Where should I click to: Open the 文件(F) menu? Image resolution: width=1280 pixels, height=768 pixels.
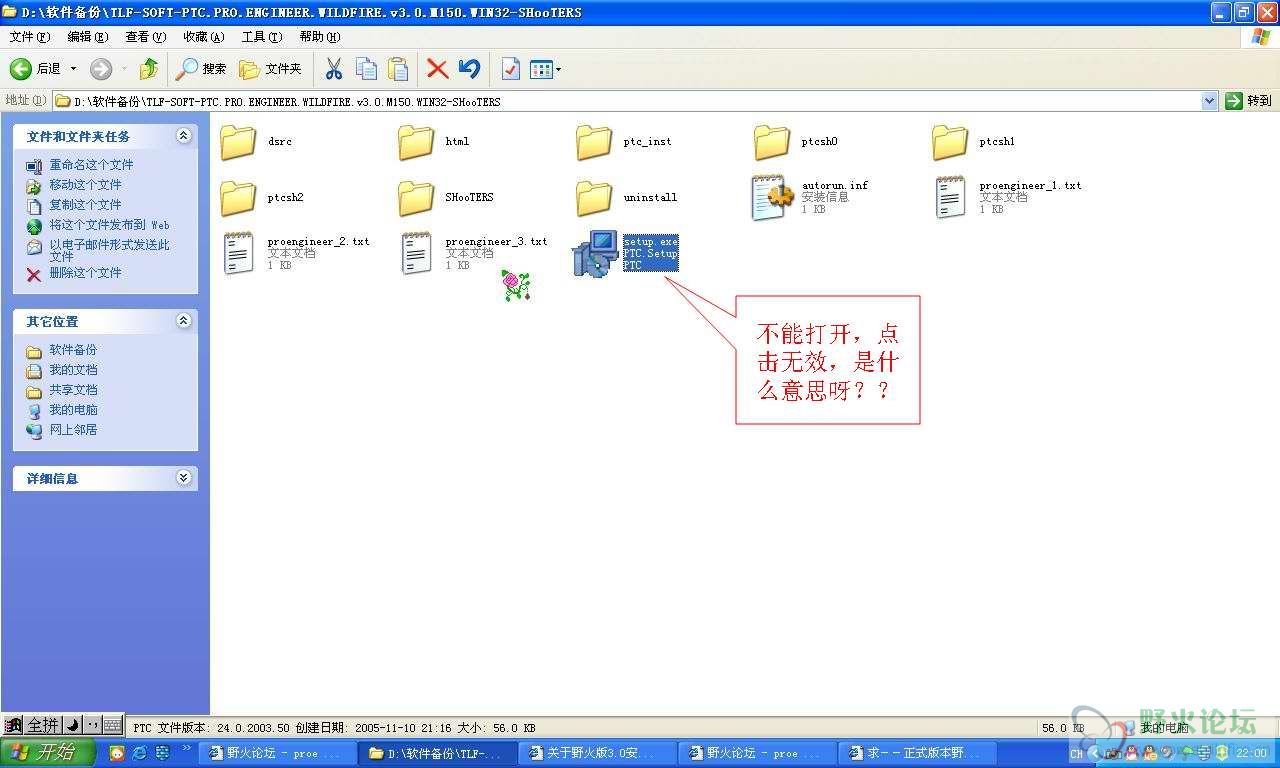point(29,37)
